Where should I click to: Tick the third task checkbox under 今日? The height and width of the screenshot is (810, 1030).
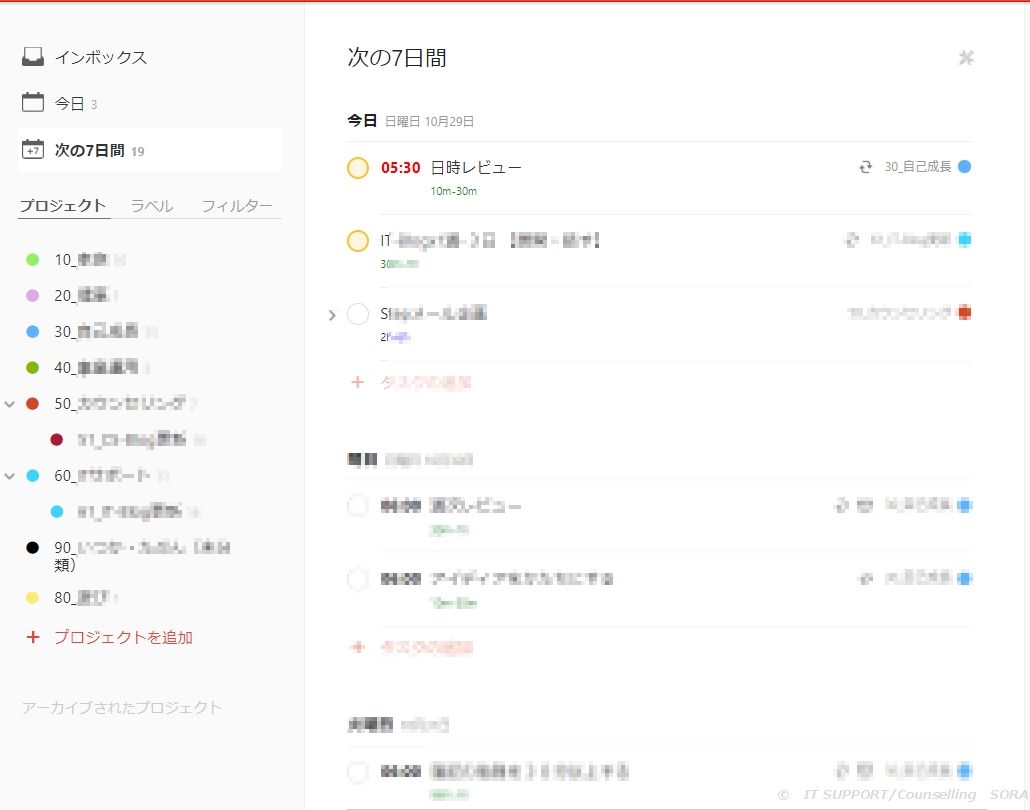(x=358, y=314)
